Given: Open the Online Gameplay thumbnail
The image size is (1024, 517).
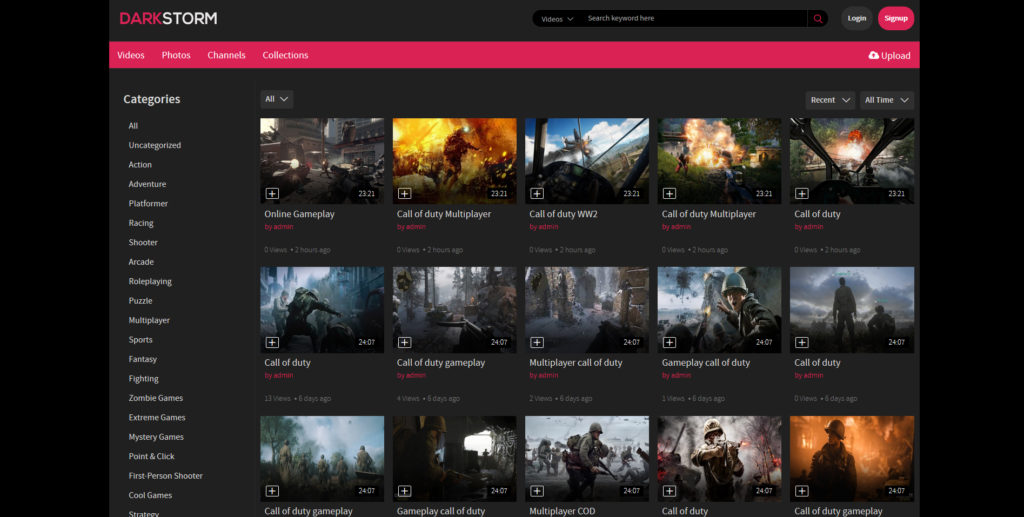Looking at the screenshot, I should tap(322, 161).
